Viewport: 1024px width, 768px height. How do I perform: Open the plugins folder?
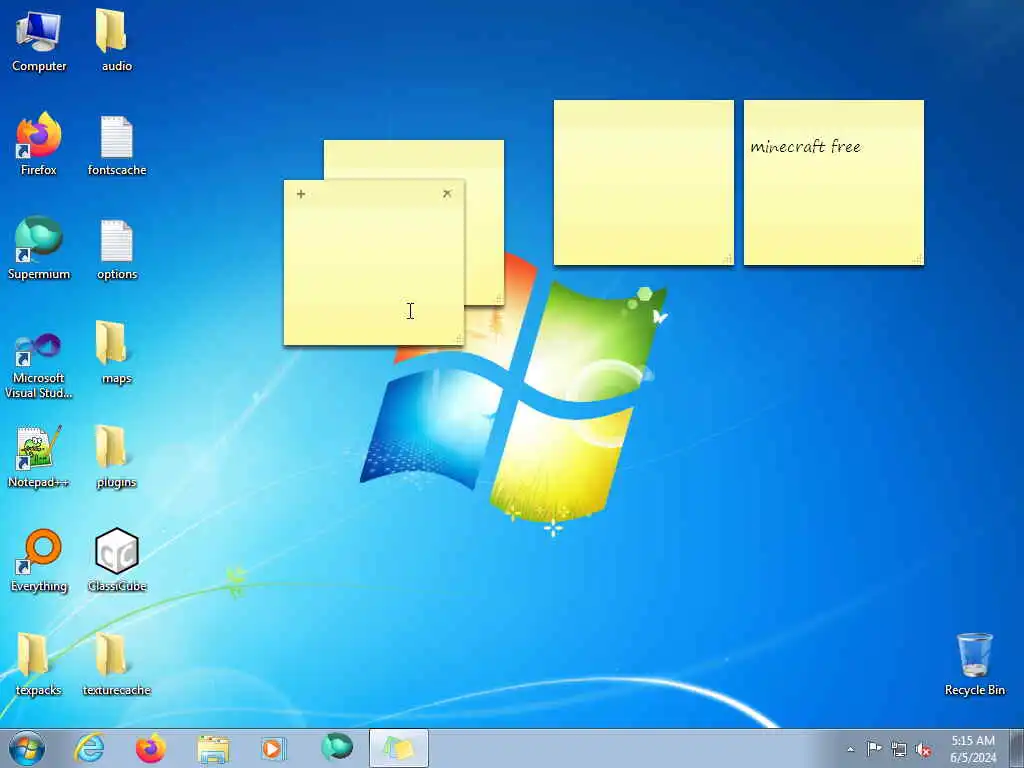pos(116,456)
